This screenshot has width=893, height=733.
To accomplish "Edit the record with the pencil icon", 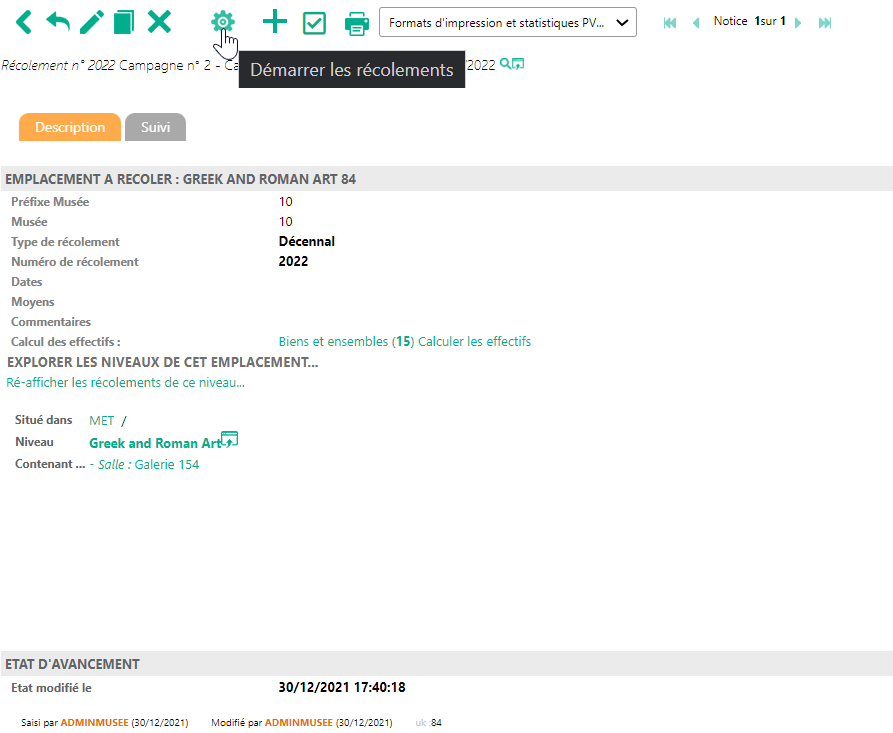I will (92, 21).
